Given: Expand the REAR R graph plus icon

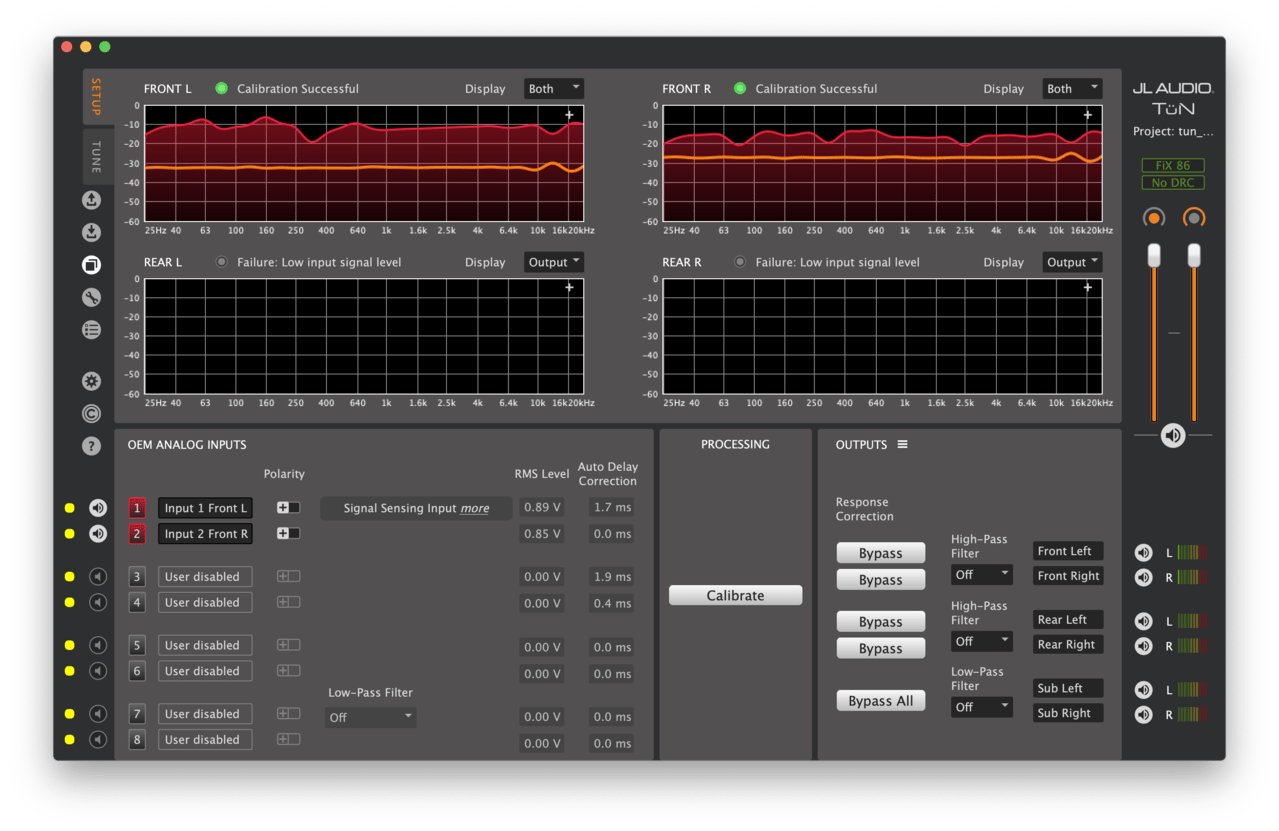Looking at the screenshot, I should pos(1088,288).
